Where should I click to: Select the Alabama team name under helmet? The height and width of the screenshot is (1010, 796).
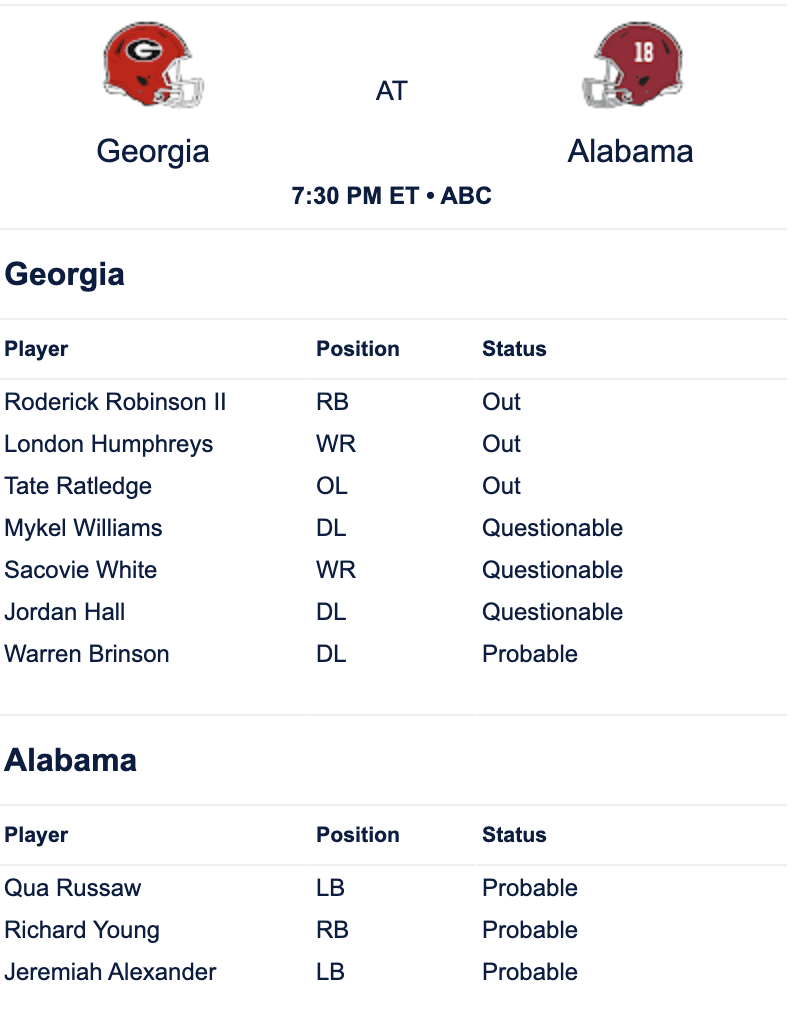[x=630, y=151]
